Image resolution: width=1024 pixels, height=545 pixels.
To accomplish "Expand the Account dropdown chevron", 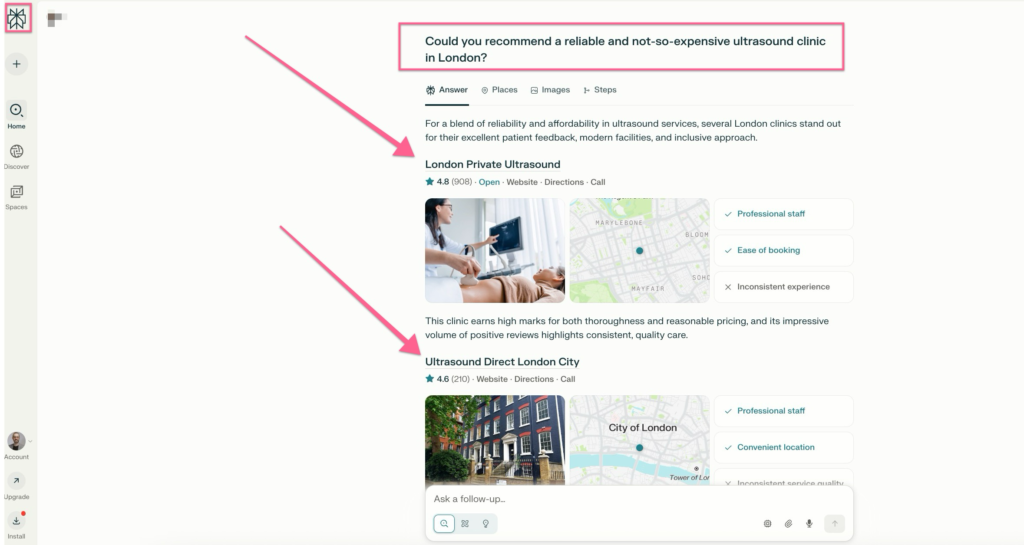I will click(30, 441).
